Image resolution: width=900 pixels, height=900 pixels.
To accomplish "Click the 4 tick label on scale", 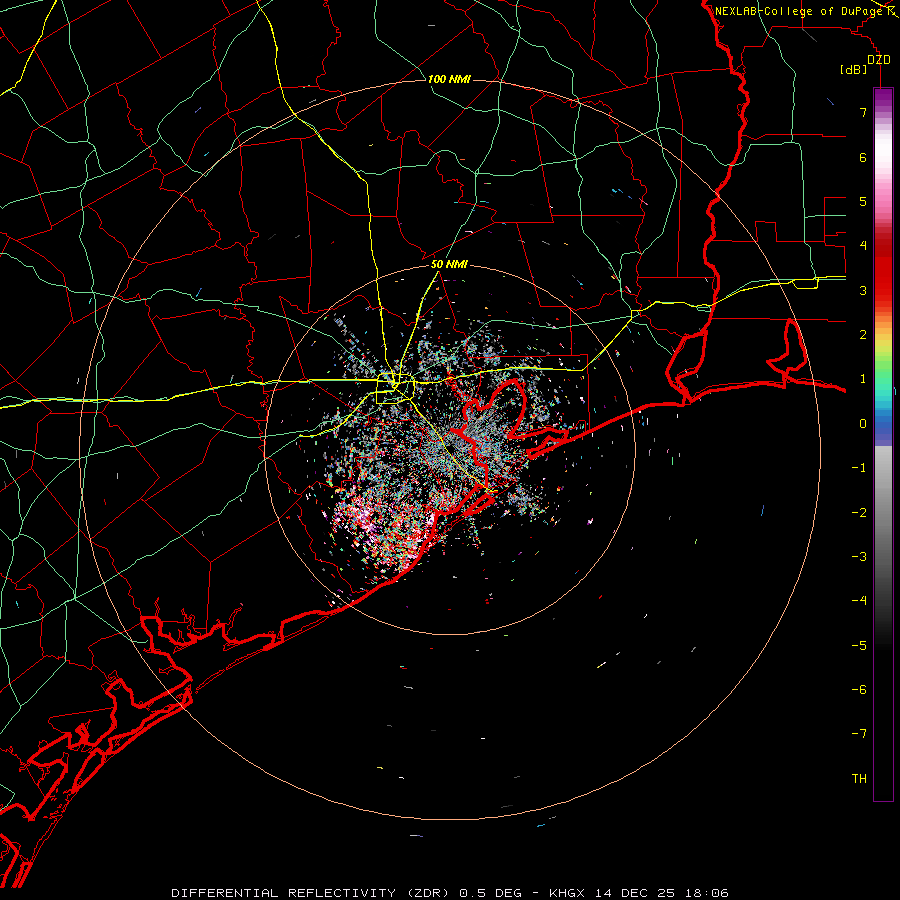I will pyautogui.click(x=863, y=246).
